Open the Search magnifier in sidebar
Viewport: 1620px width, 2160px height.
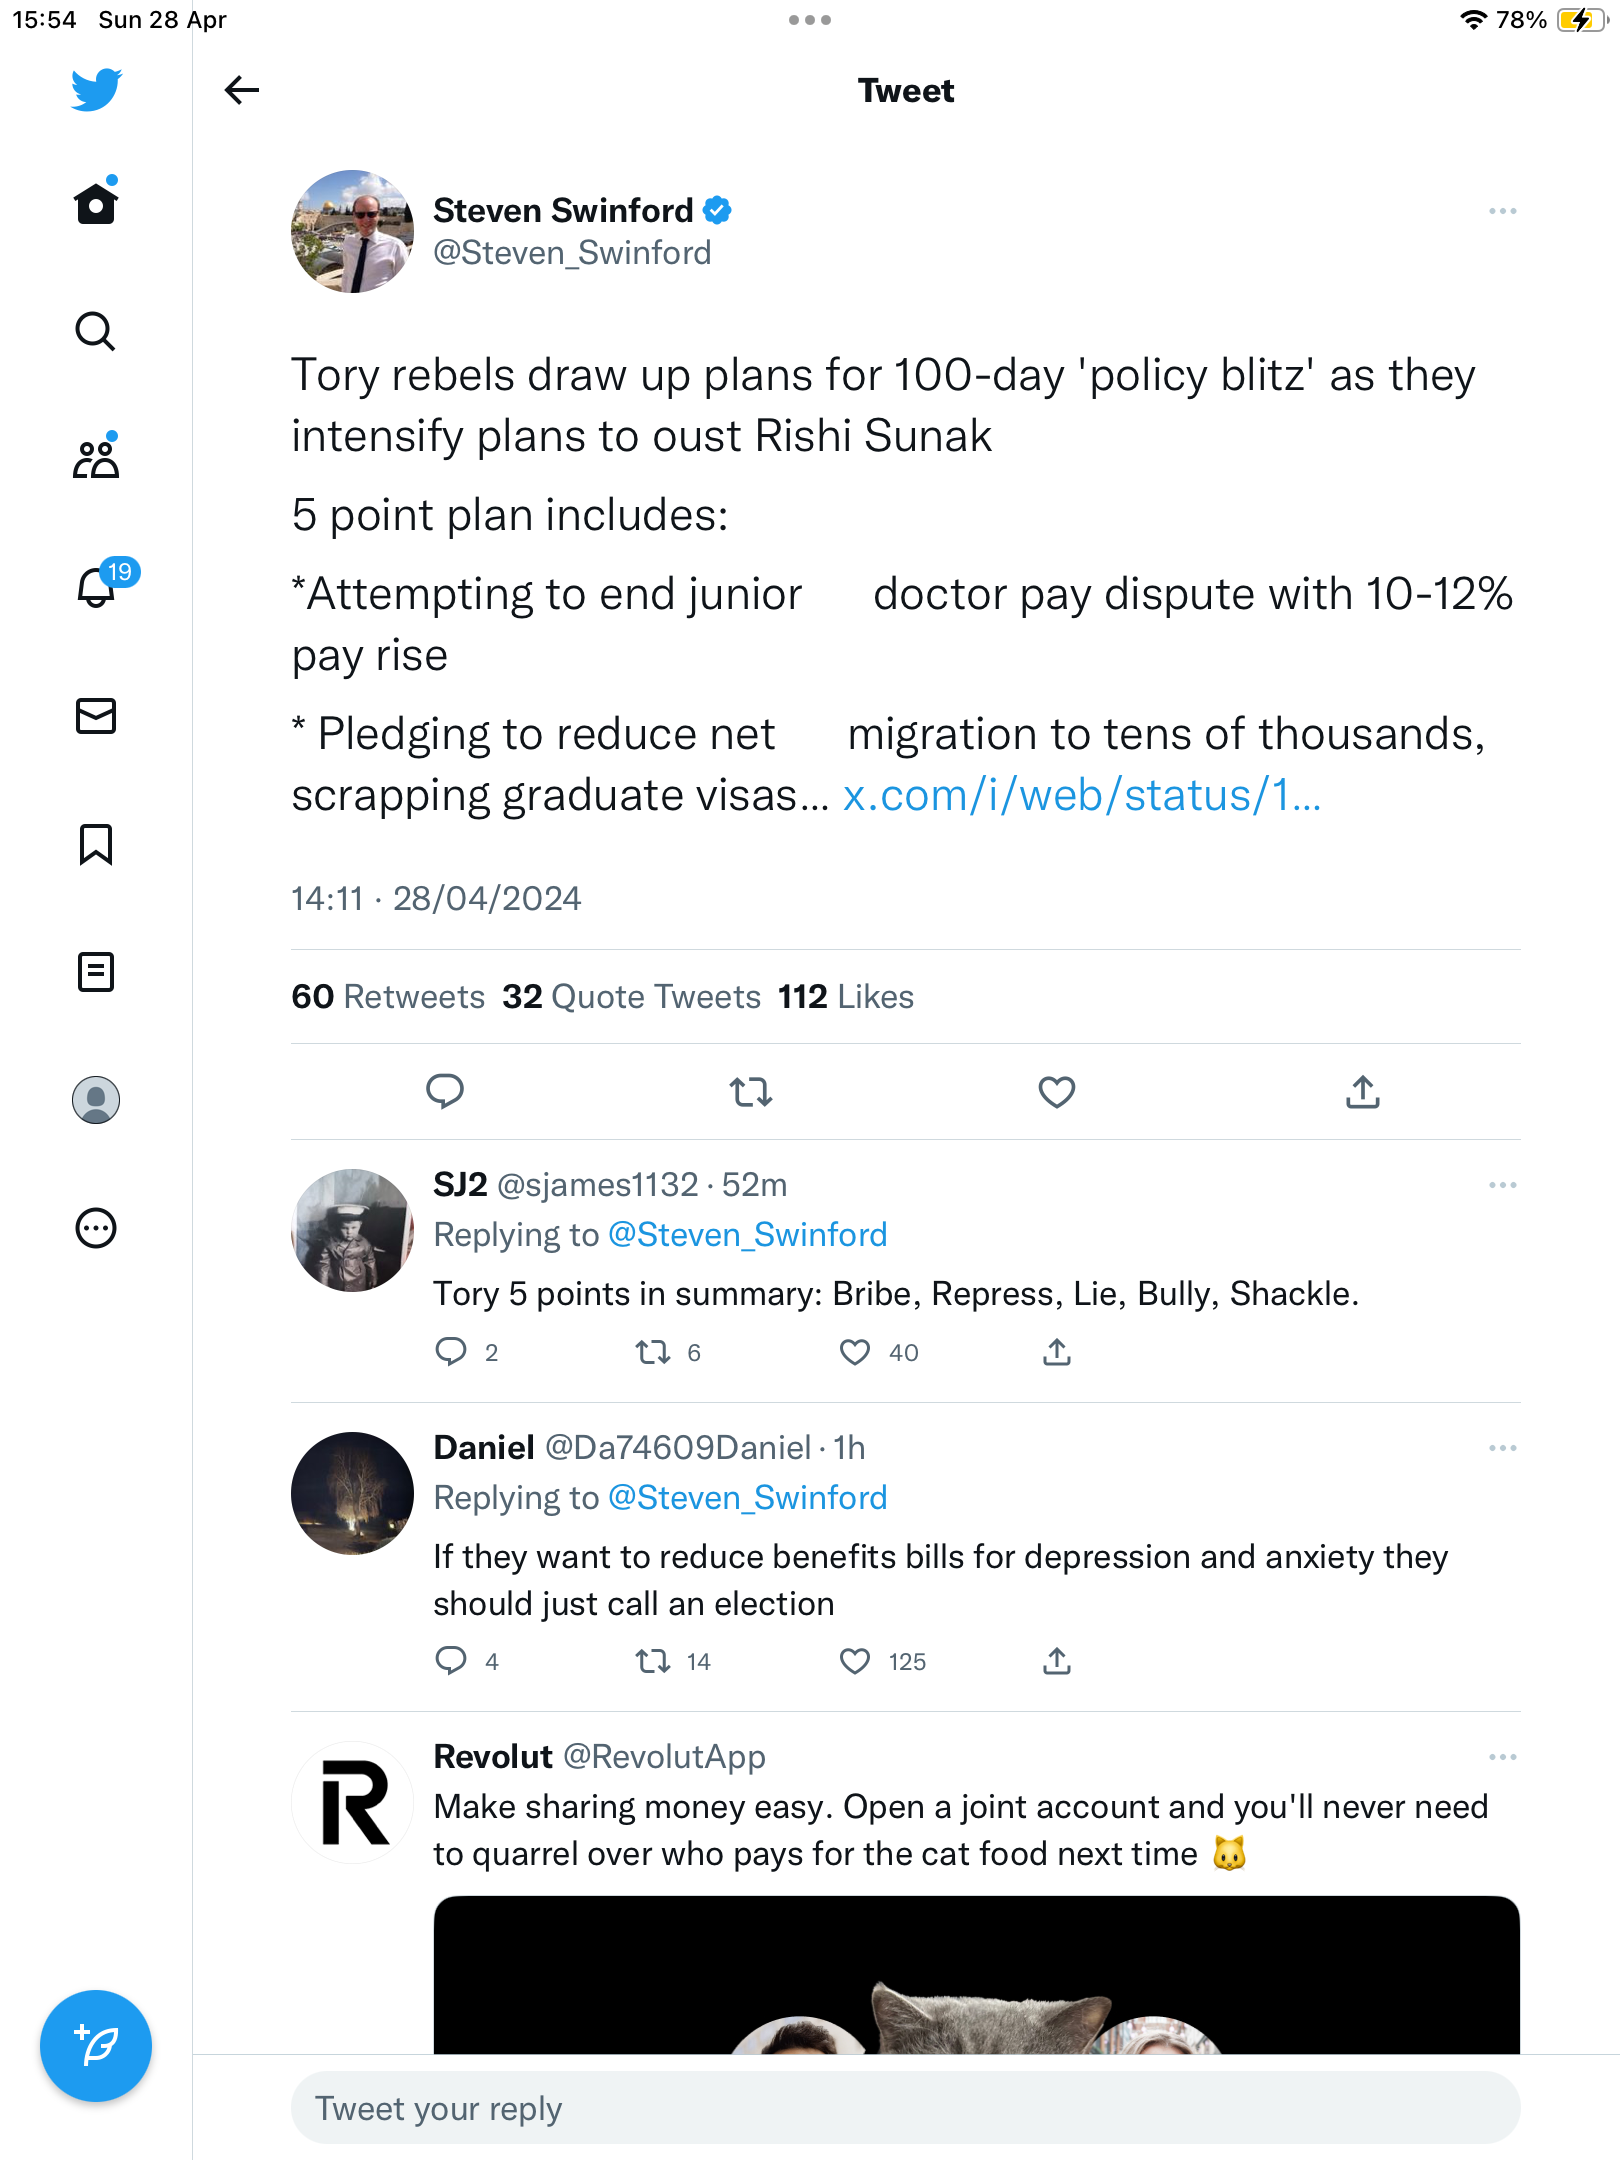(96, 331)
